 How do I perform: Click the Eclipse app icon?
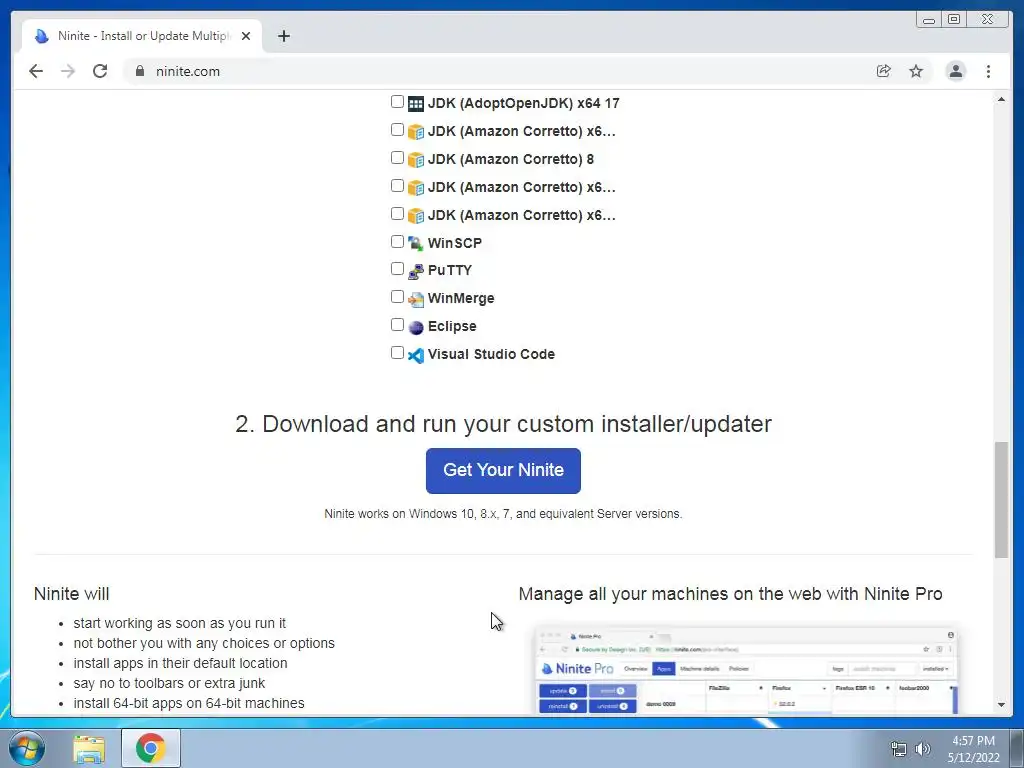[416, 327]
